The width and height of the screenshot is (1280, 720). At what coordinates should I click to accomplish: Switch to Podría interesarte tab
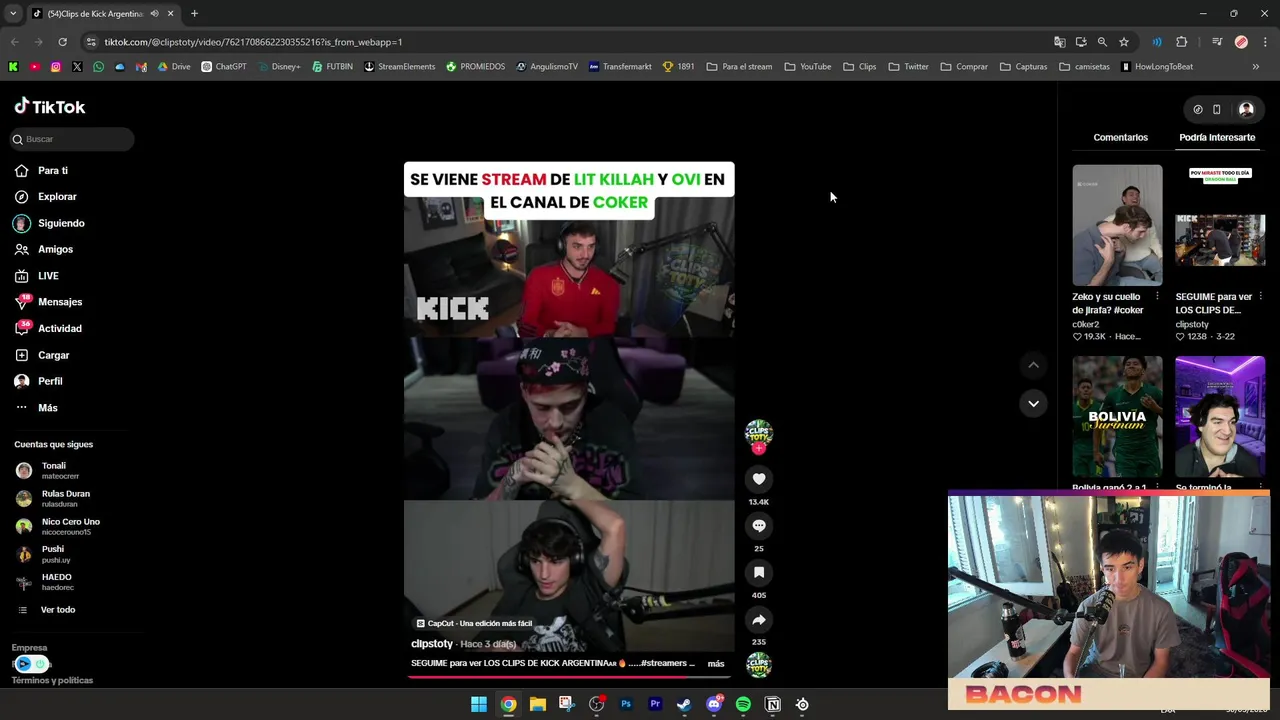click(1217, 137)
